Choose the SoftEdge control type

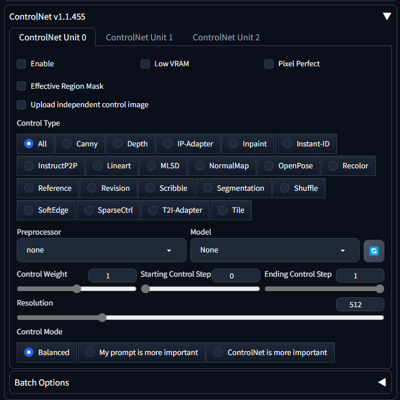[x=46, y=210]
